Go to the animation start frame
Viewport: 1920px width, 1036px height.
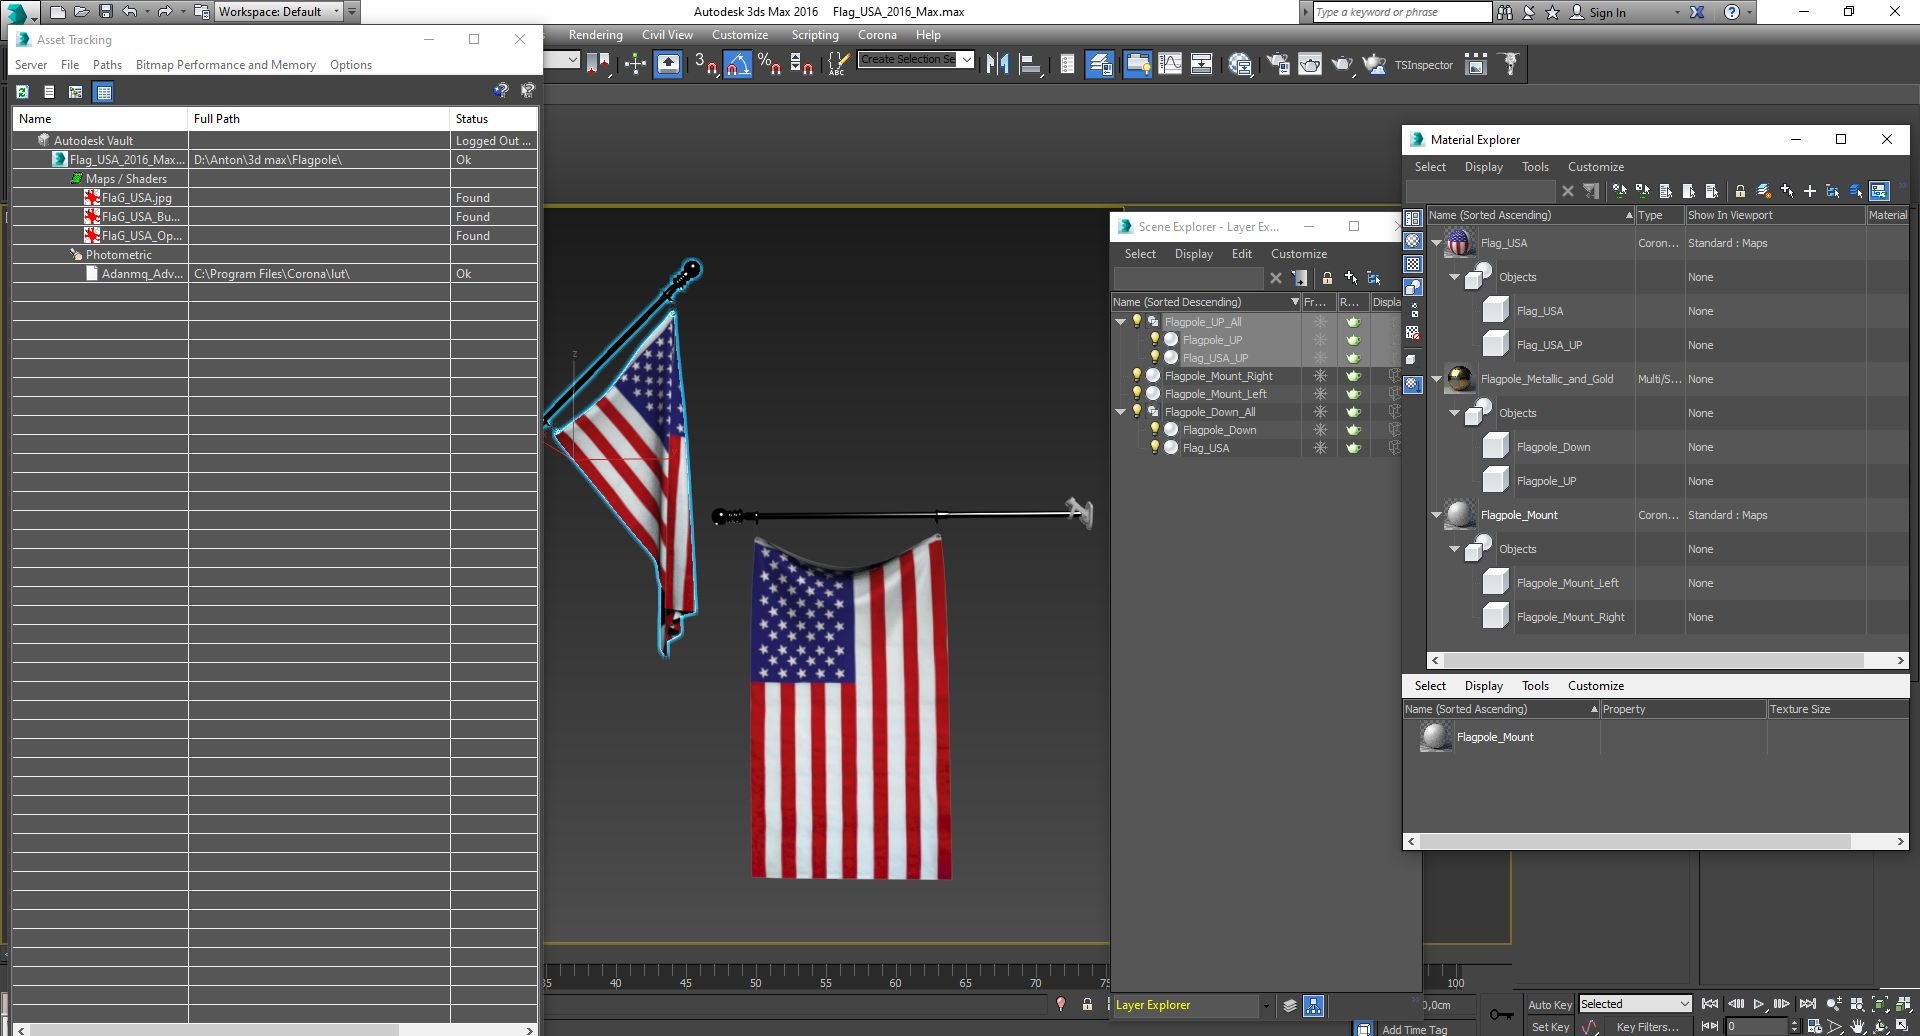1710,1004
